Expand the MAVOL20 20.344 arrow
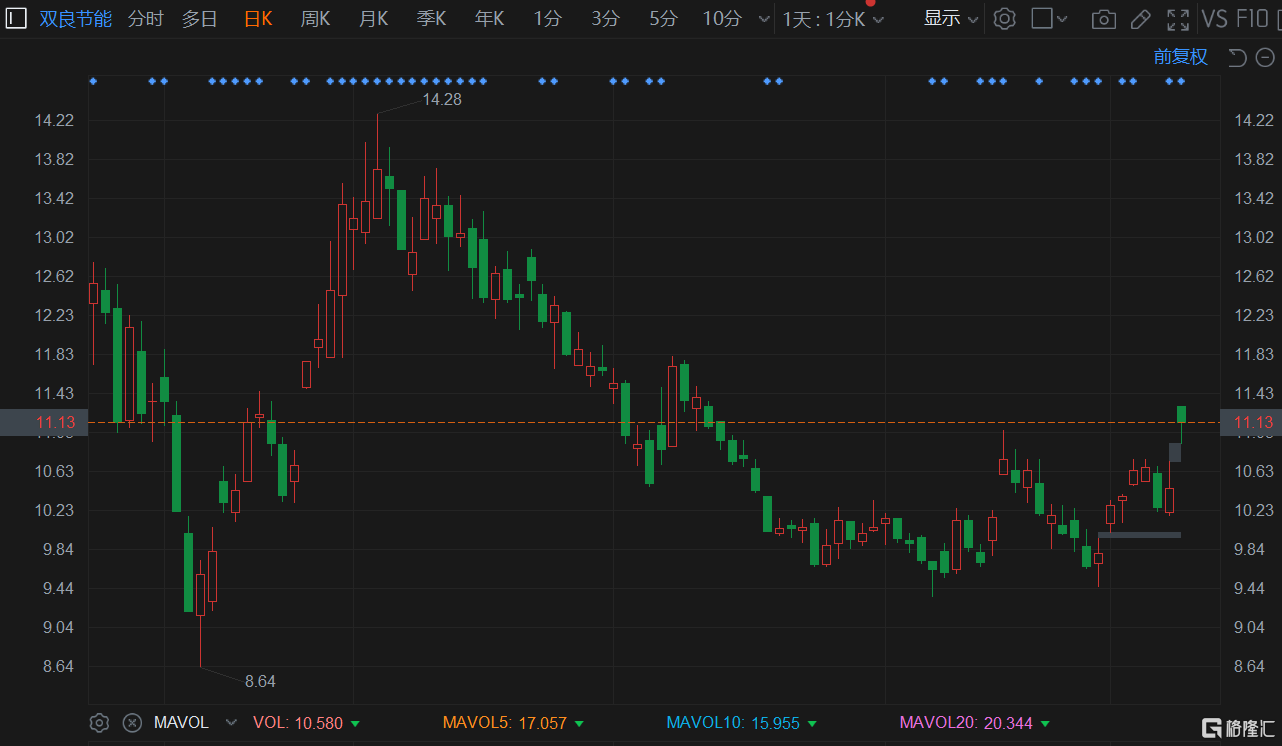Viewport: 1282px width, 746px height. pos(1043,723)
